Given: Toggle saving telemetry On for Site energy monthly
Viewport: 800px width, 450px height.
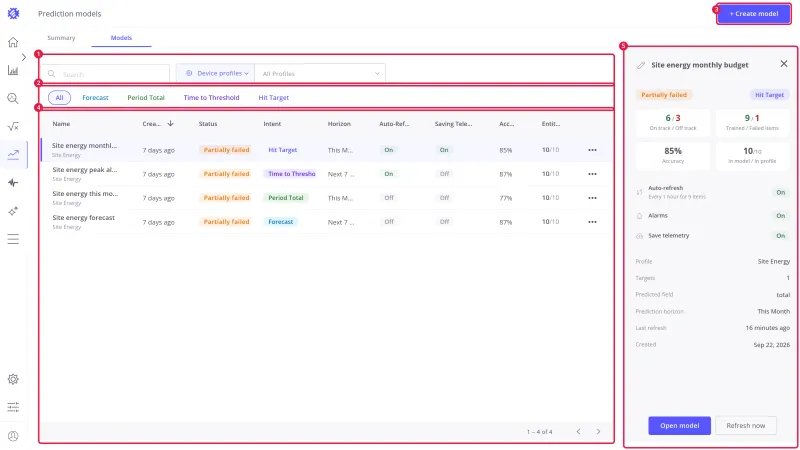Looking at the screenshot, I should 444,150.
